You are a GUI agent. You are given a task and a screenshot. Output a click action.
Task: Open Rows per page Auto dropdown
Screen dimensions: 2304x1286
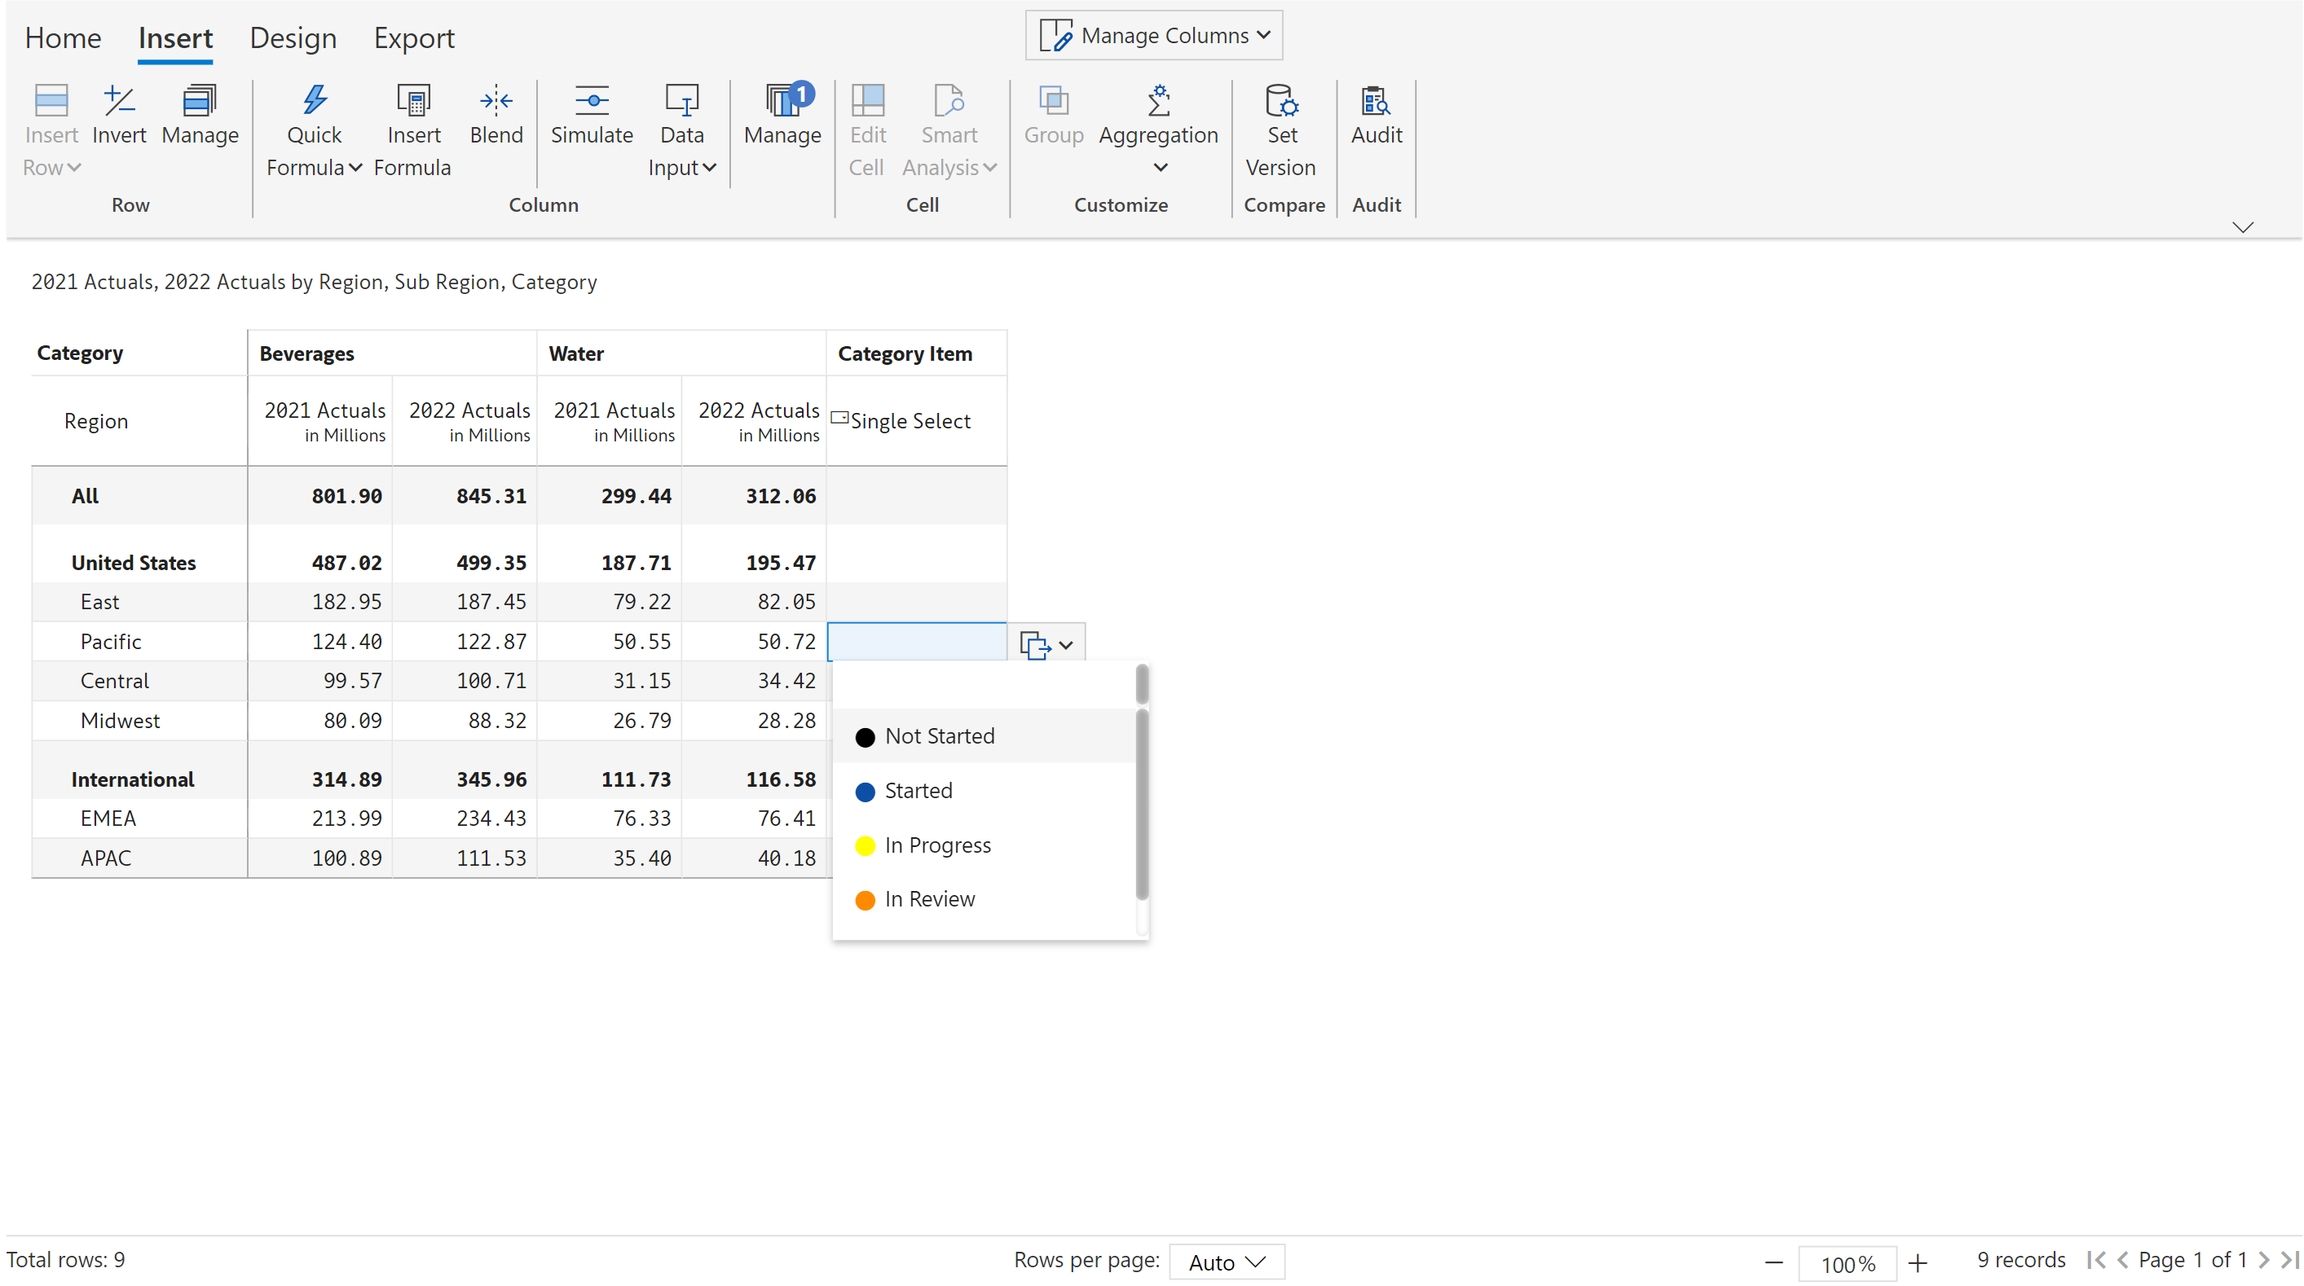(x=1227, y=1262)
